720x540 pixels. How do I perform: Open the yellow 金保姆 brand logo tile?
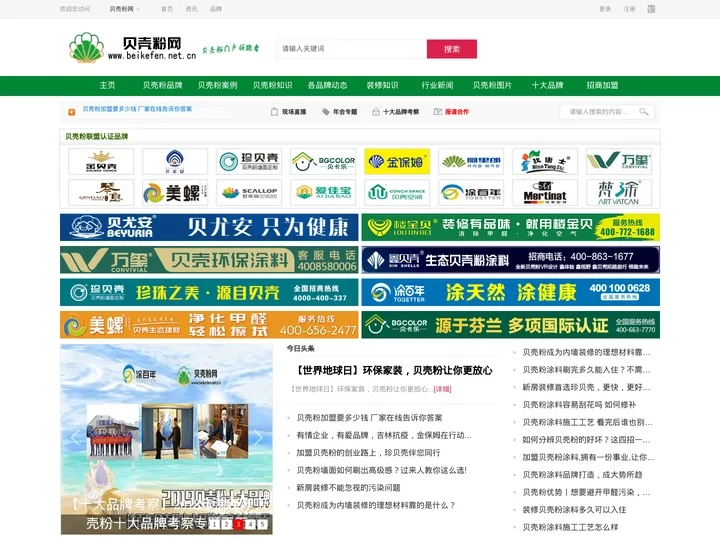[397, 161]
